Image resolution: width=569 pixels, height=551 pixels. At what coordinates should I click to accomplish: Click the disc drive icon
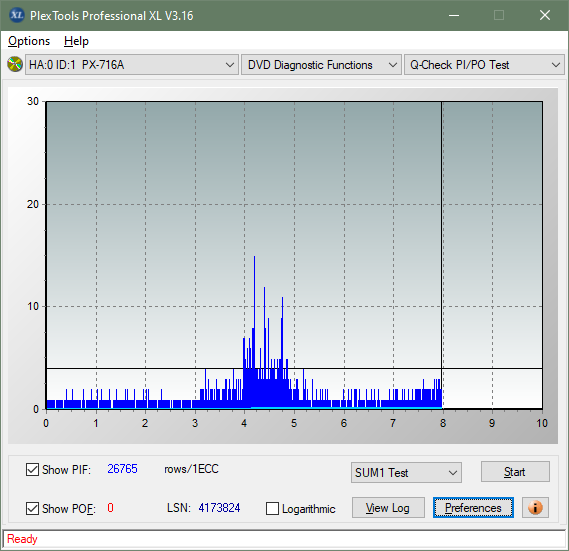[x=15, y=64]
